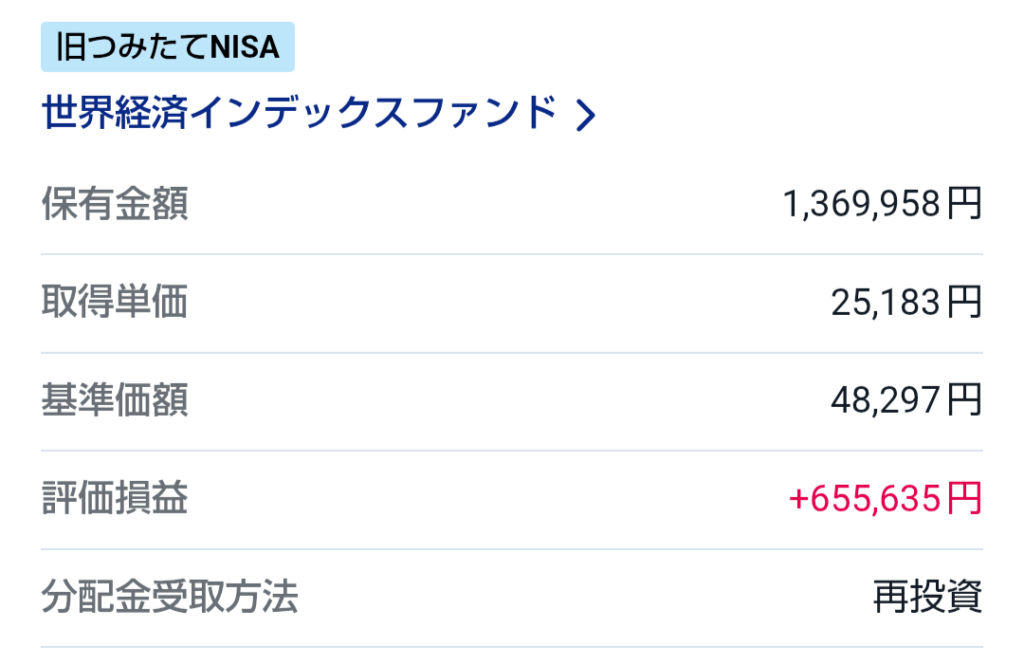
Task: Click the divider line below the 保有金額 row
Action: click(511, 255)
